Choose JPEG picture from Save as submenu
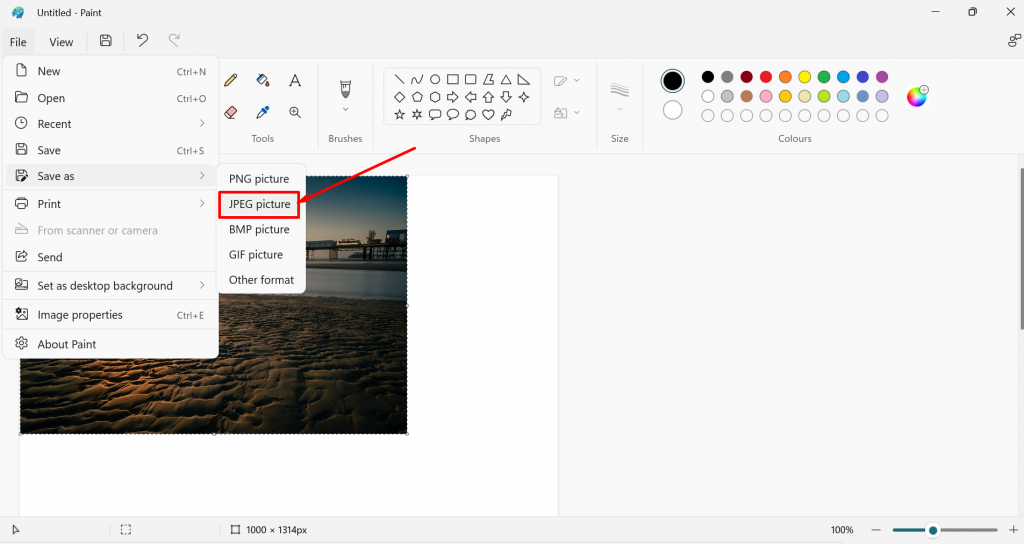Image resolution: width=1024 pixels, height=544 pixels. (259, 204)
